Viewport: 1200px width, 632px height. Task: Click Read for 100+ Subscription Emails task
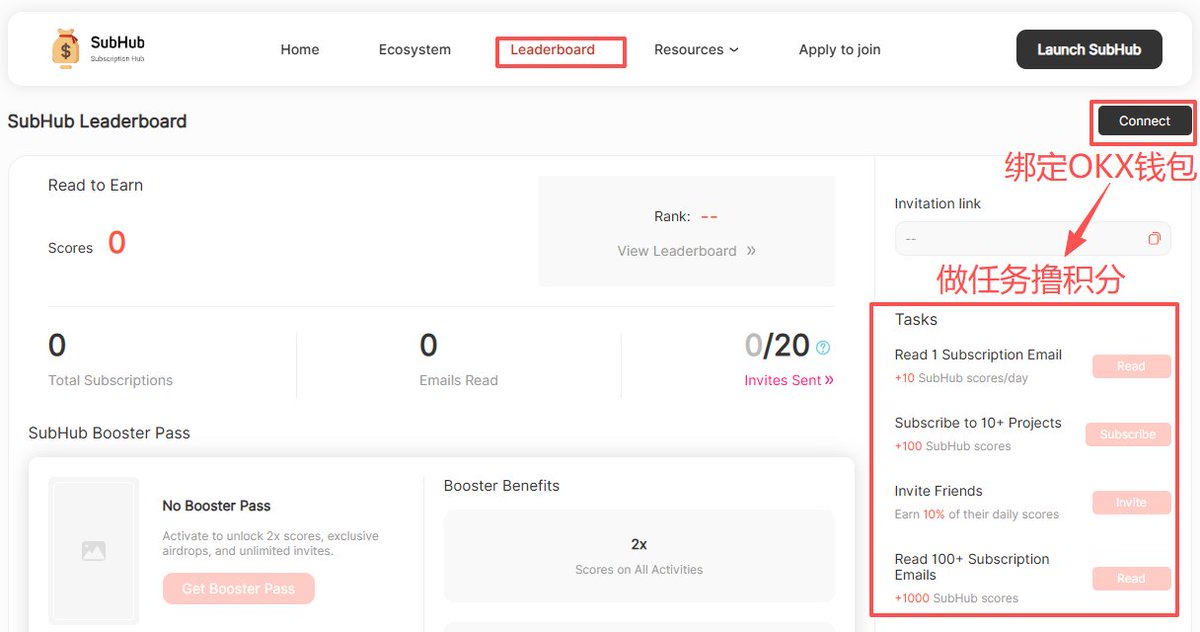coord(1131,578)
